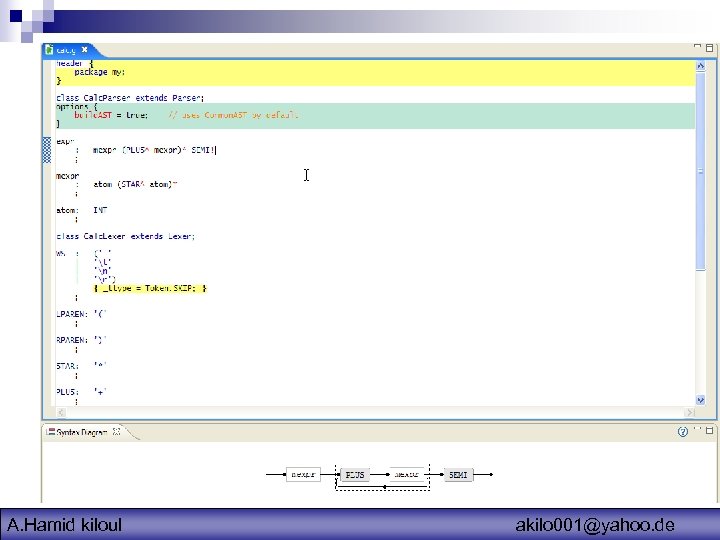Select the first mexpr diagram node

pyautogui.click(x=303, y=474)
